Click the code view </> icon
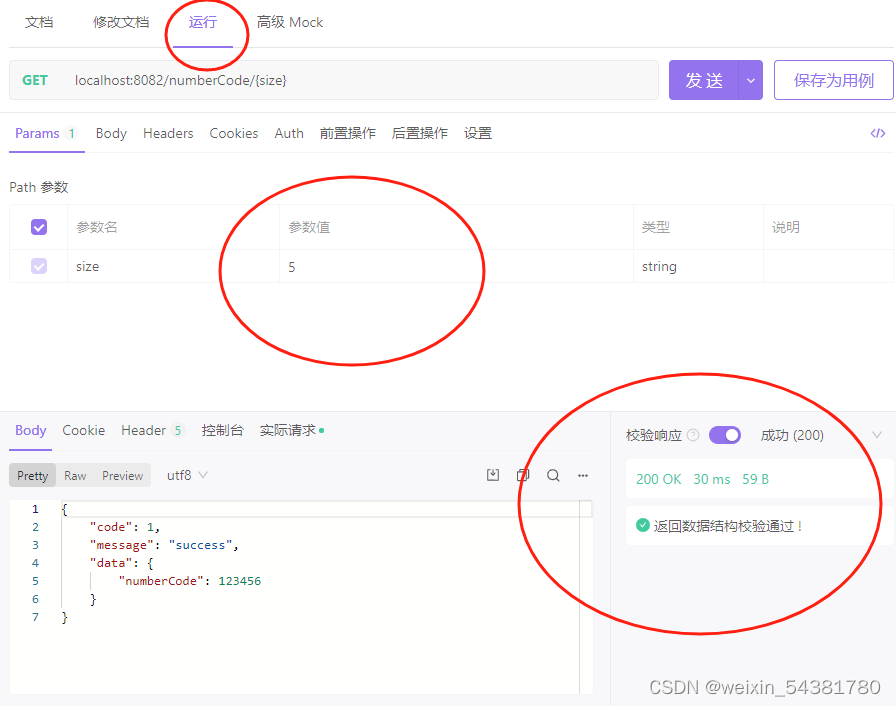This screenshot has height=706, width=896. click(877, 132)
